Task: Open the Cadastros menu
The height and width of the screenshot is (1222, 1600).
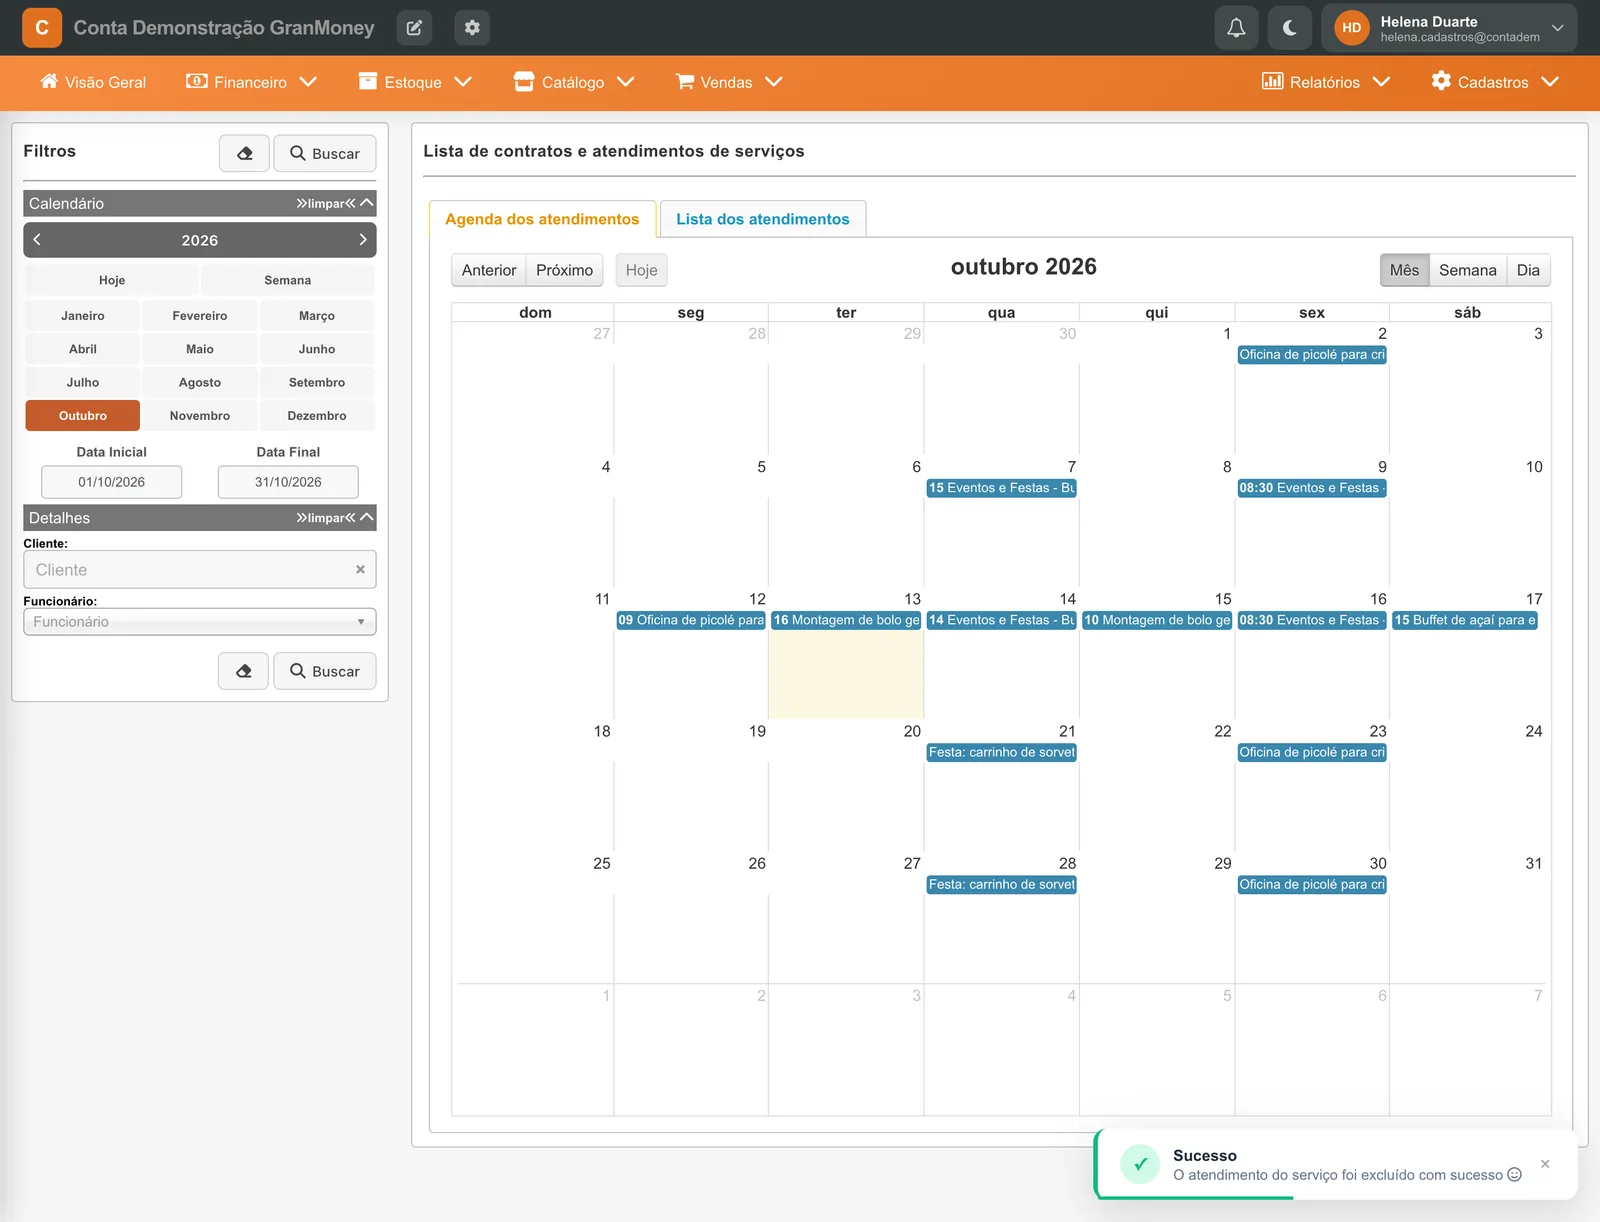Action: [x=1494, y=82]
